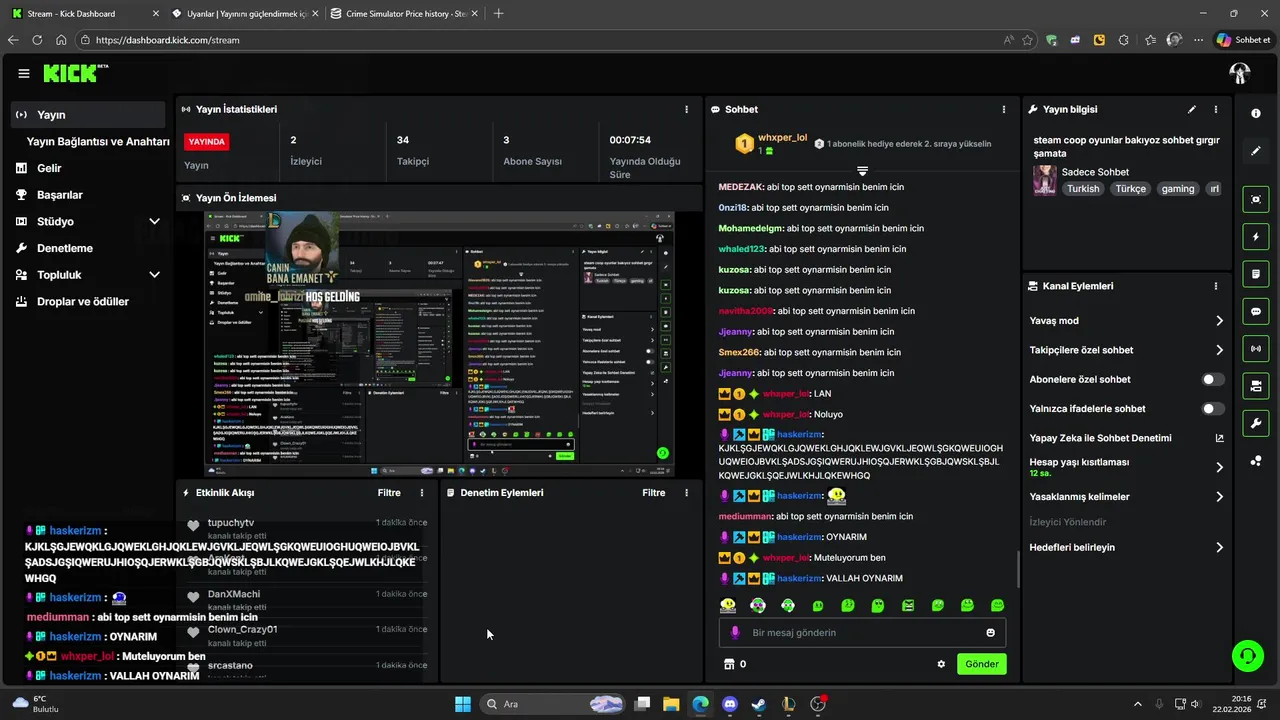This screenshot has width=1280, height=720.
Task: Open Yavaş mod settings chevron
Action: point(1219,321)
